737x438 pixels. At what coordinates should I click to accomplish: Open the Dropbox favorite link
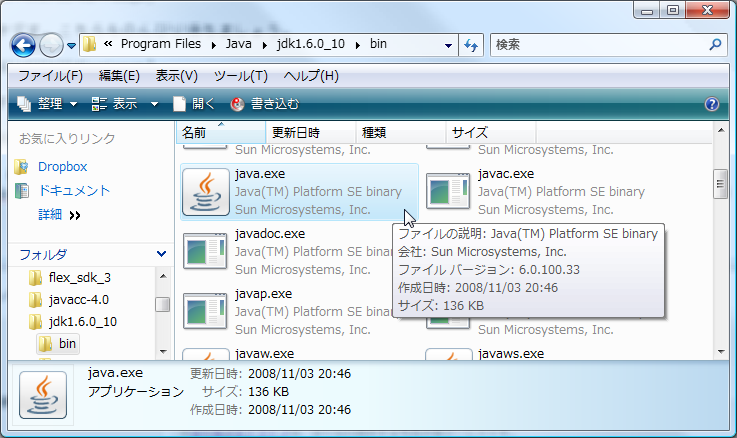63,166
